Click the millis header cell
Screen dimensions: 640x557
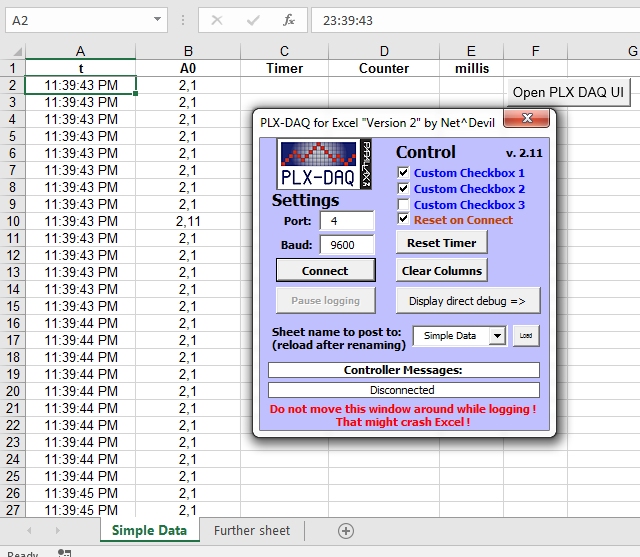tap(471, 68)
